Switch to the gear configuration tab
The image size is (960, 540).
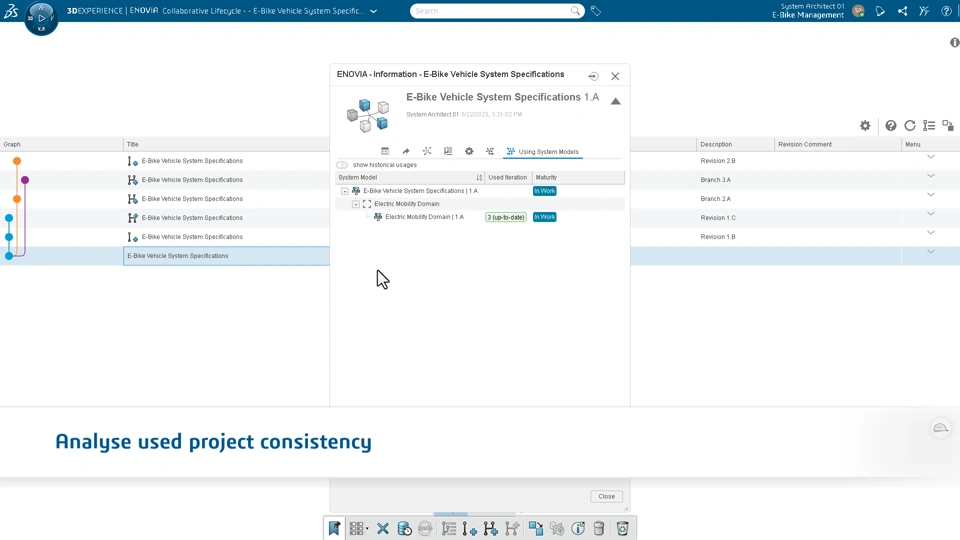point(469,151)
